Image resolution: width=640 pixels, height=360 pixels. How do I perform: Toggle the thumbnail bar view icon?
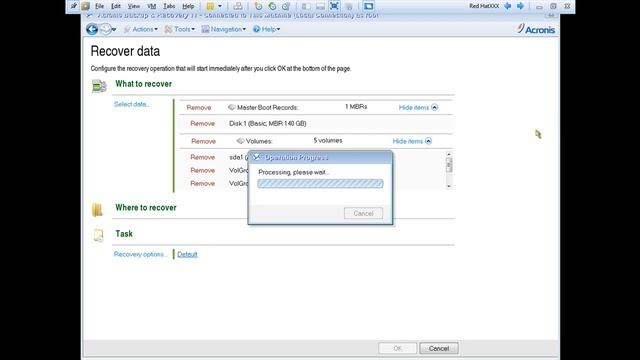(320, 6)
